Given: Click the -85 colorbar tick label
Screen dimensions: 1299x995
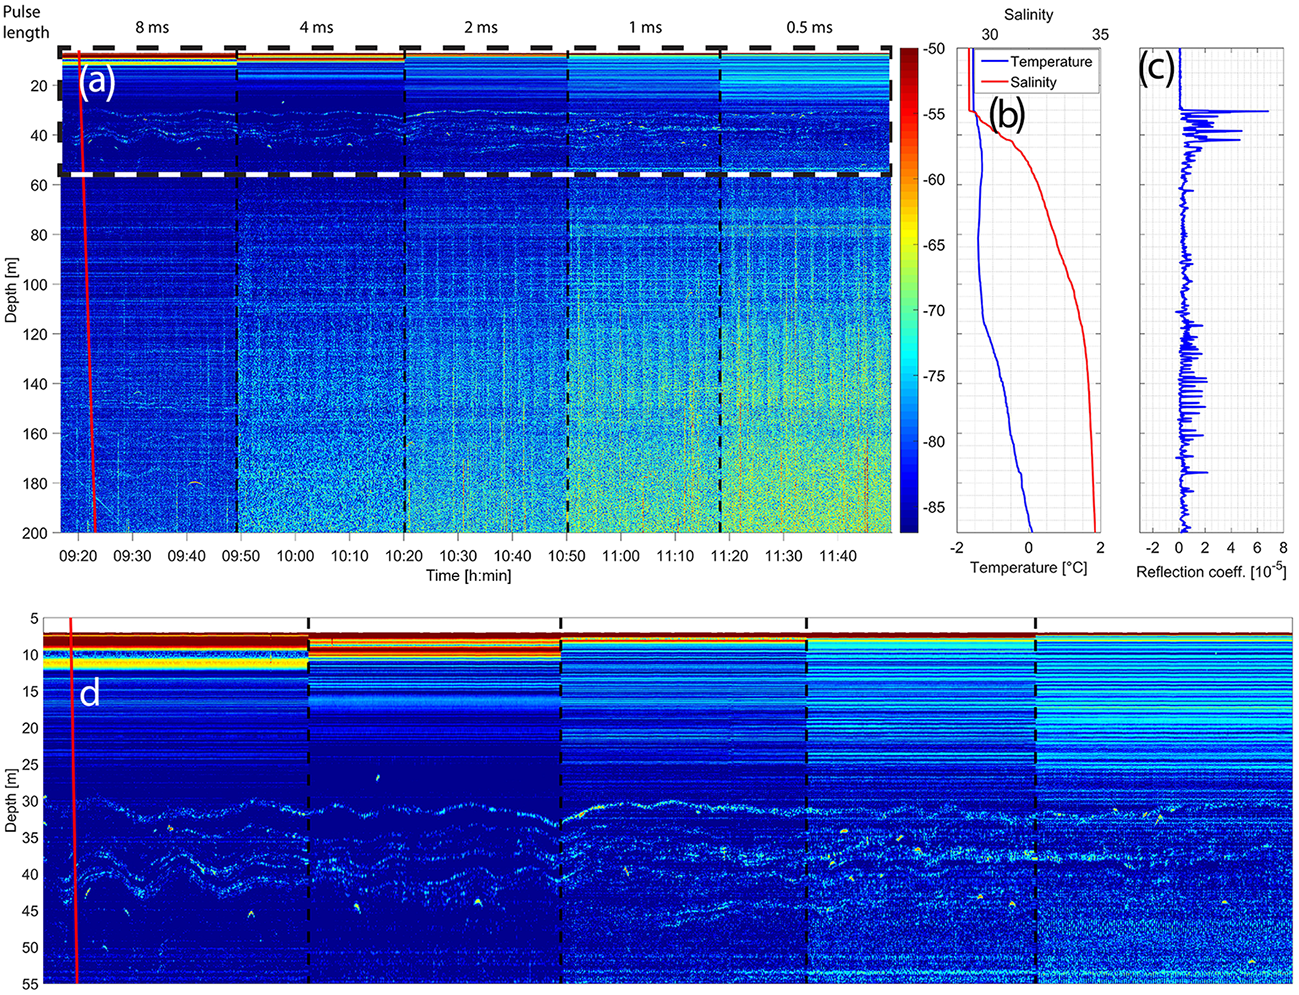Looking at the screenshot, I should 933,507.
